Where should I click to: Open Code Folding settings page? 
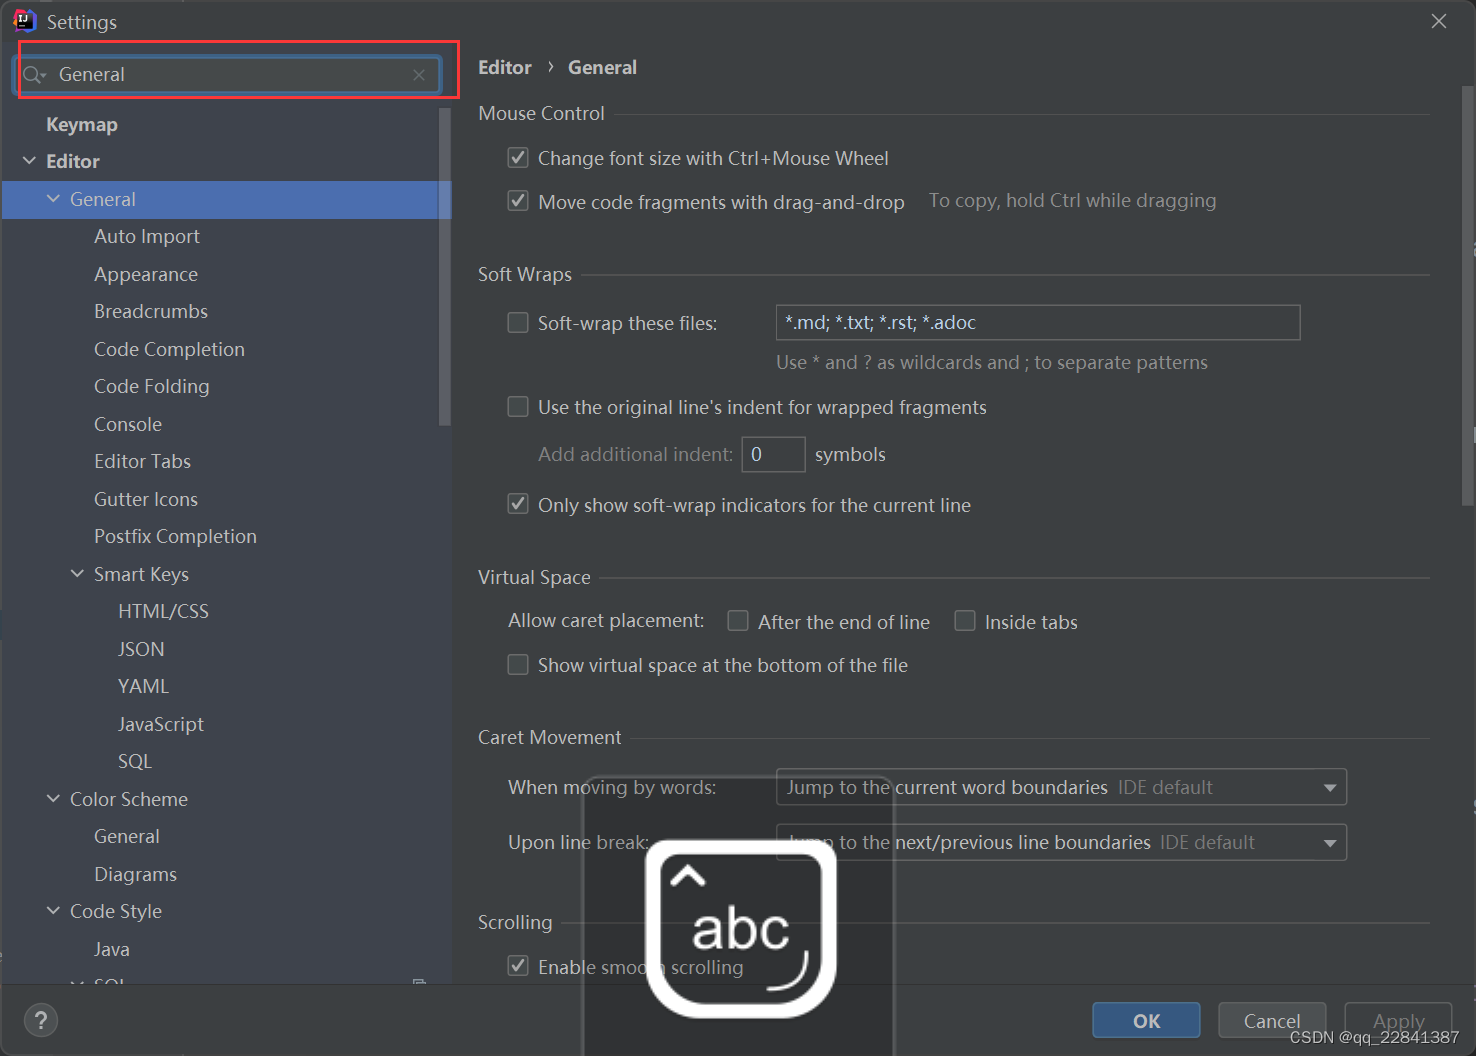[x=152, y=386]
